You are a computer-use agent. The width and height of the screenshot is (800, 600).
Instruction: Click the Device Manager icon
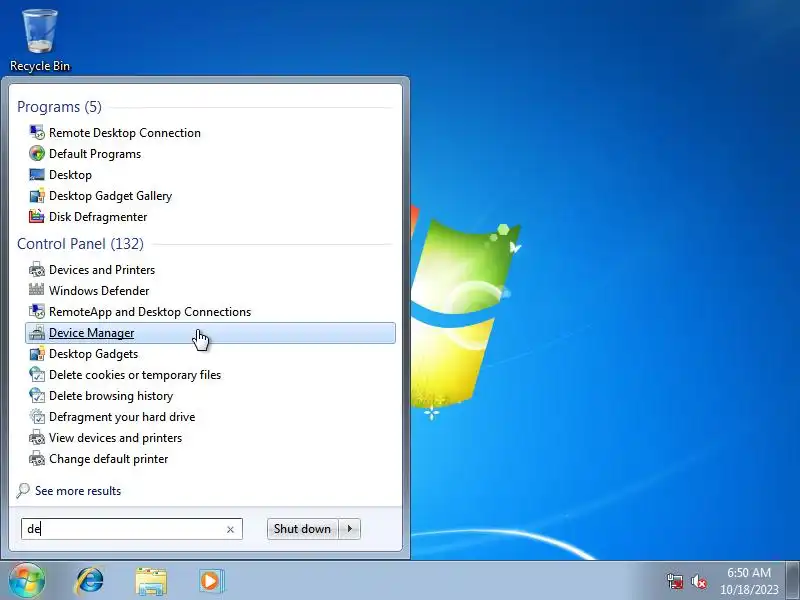[37, 333]
